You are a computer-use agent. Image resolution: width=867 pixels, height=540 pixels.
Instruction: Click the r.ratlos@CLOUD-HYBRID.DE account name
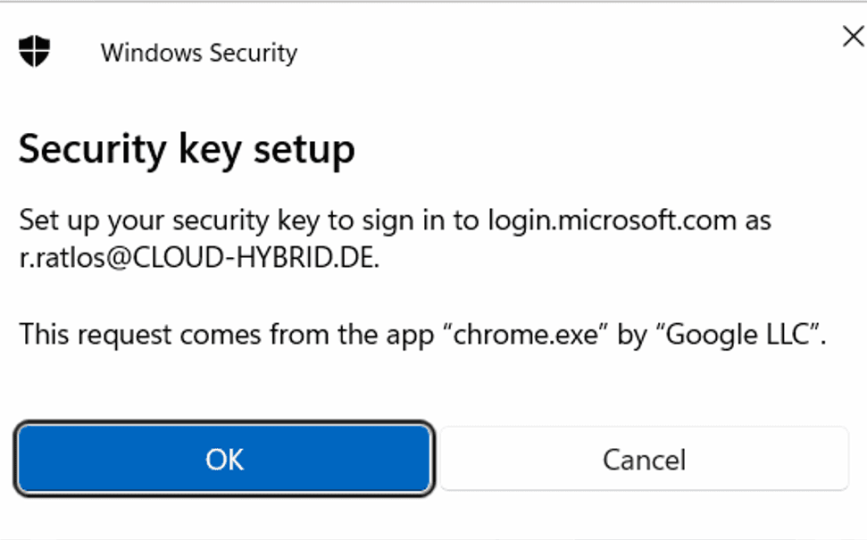tap(197, 259)
